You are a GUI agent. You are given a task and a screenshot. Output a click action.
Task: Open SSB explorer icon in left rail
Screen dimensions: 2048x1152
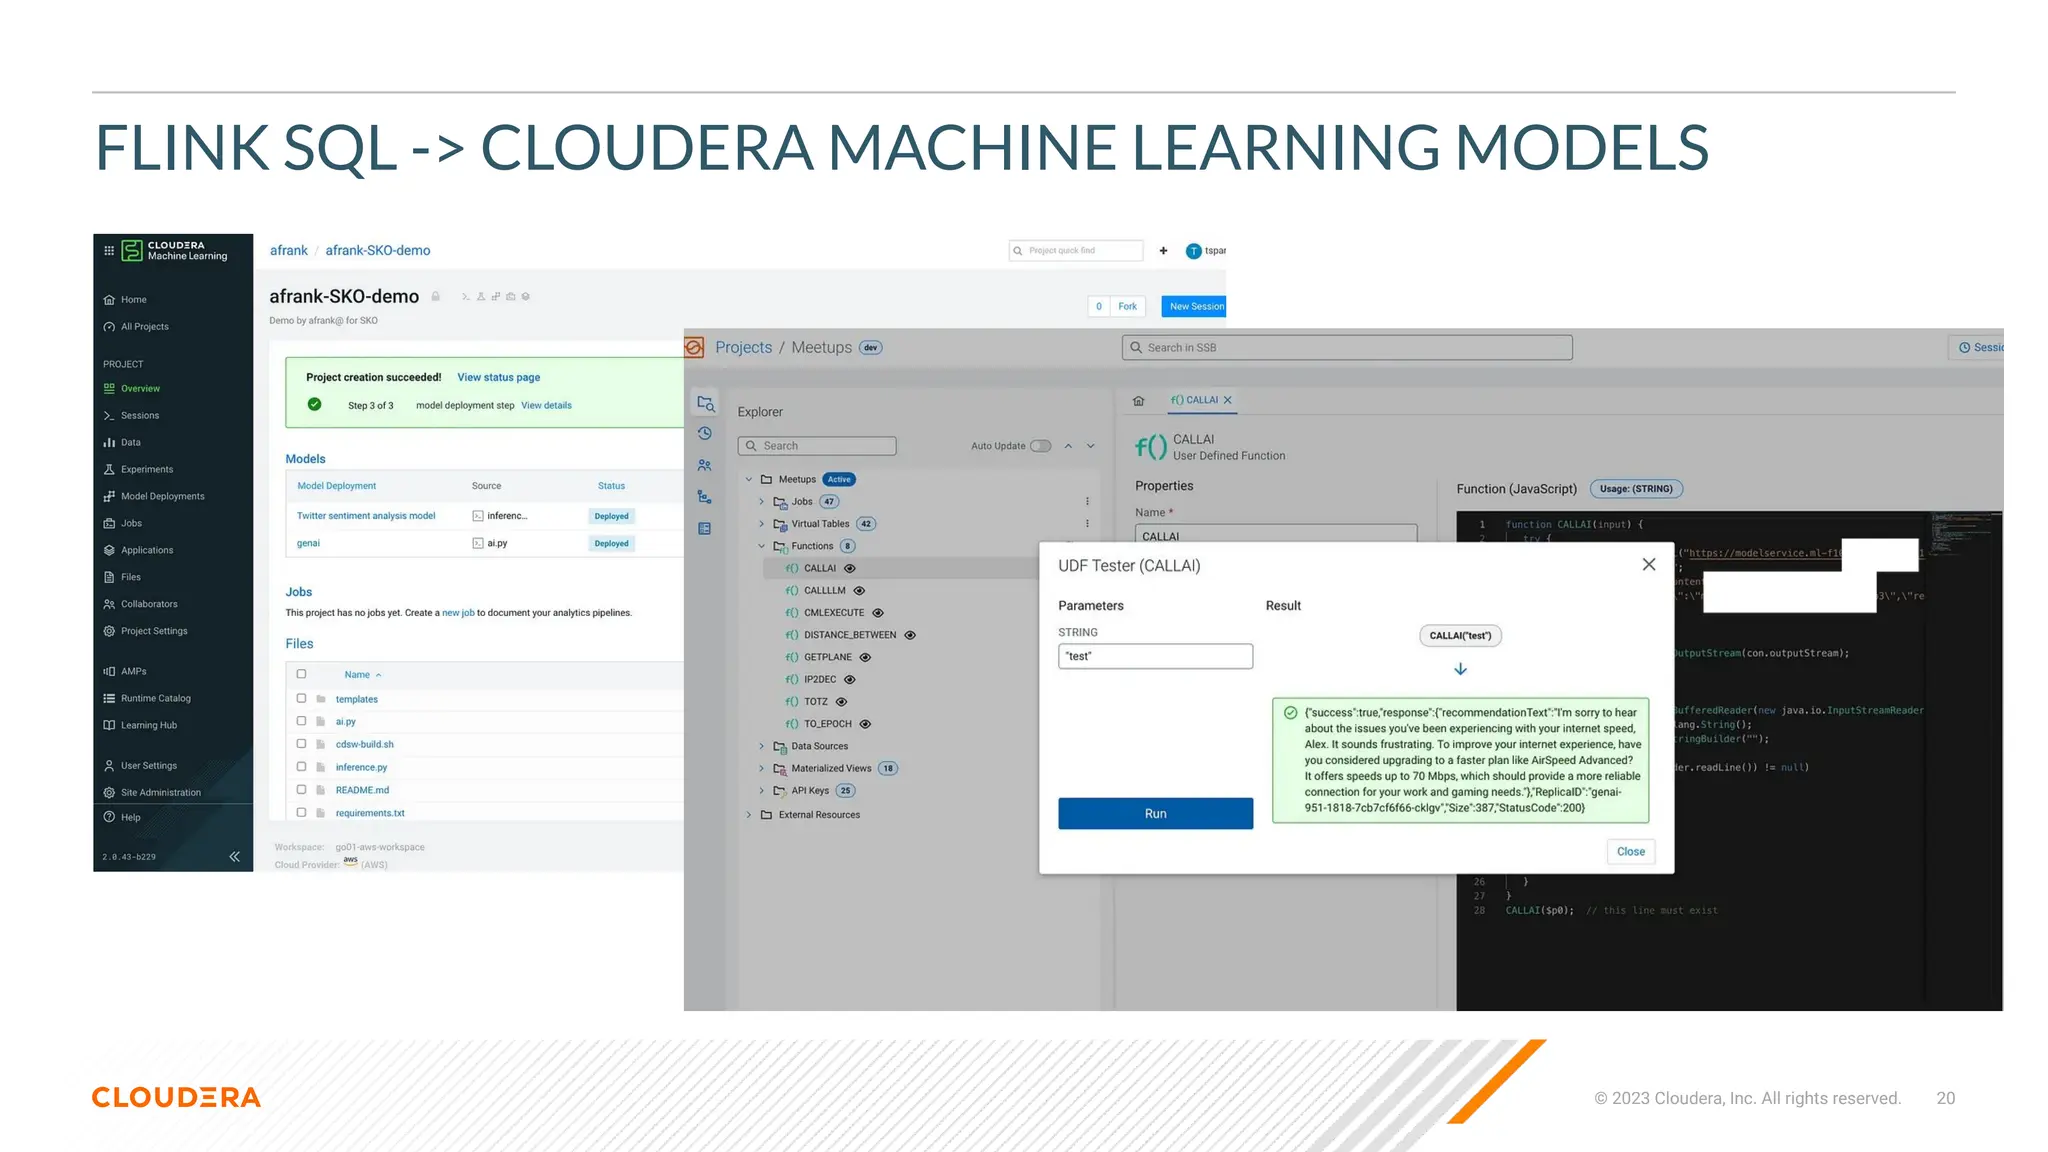tap(705, 403)
